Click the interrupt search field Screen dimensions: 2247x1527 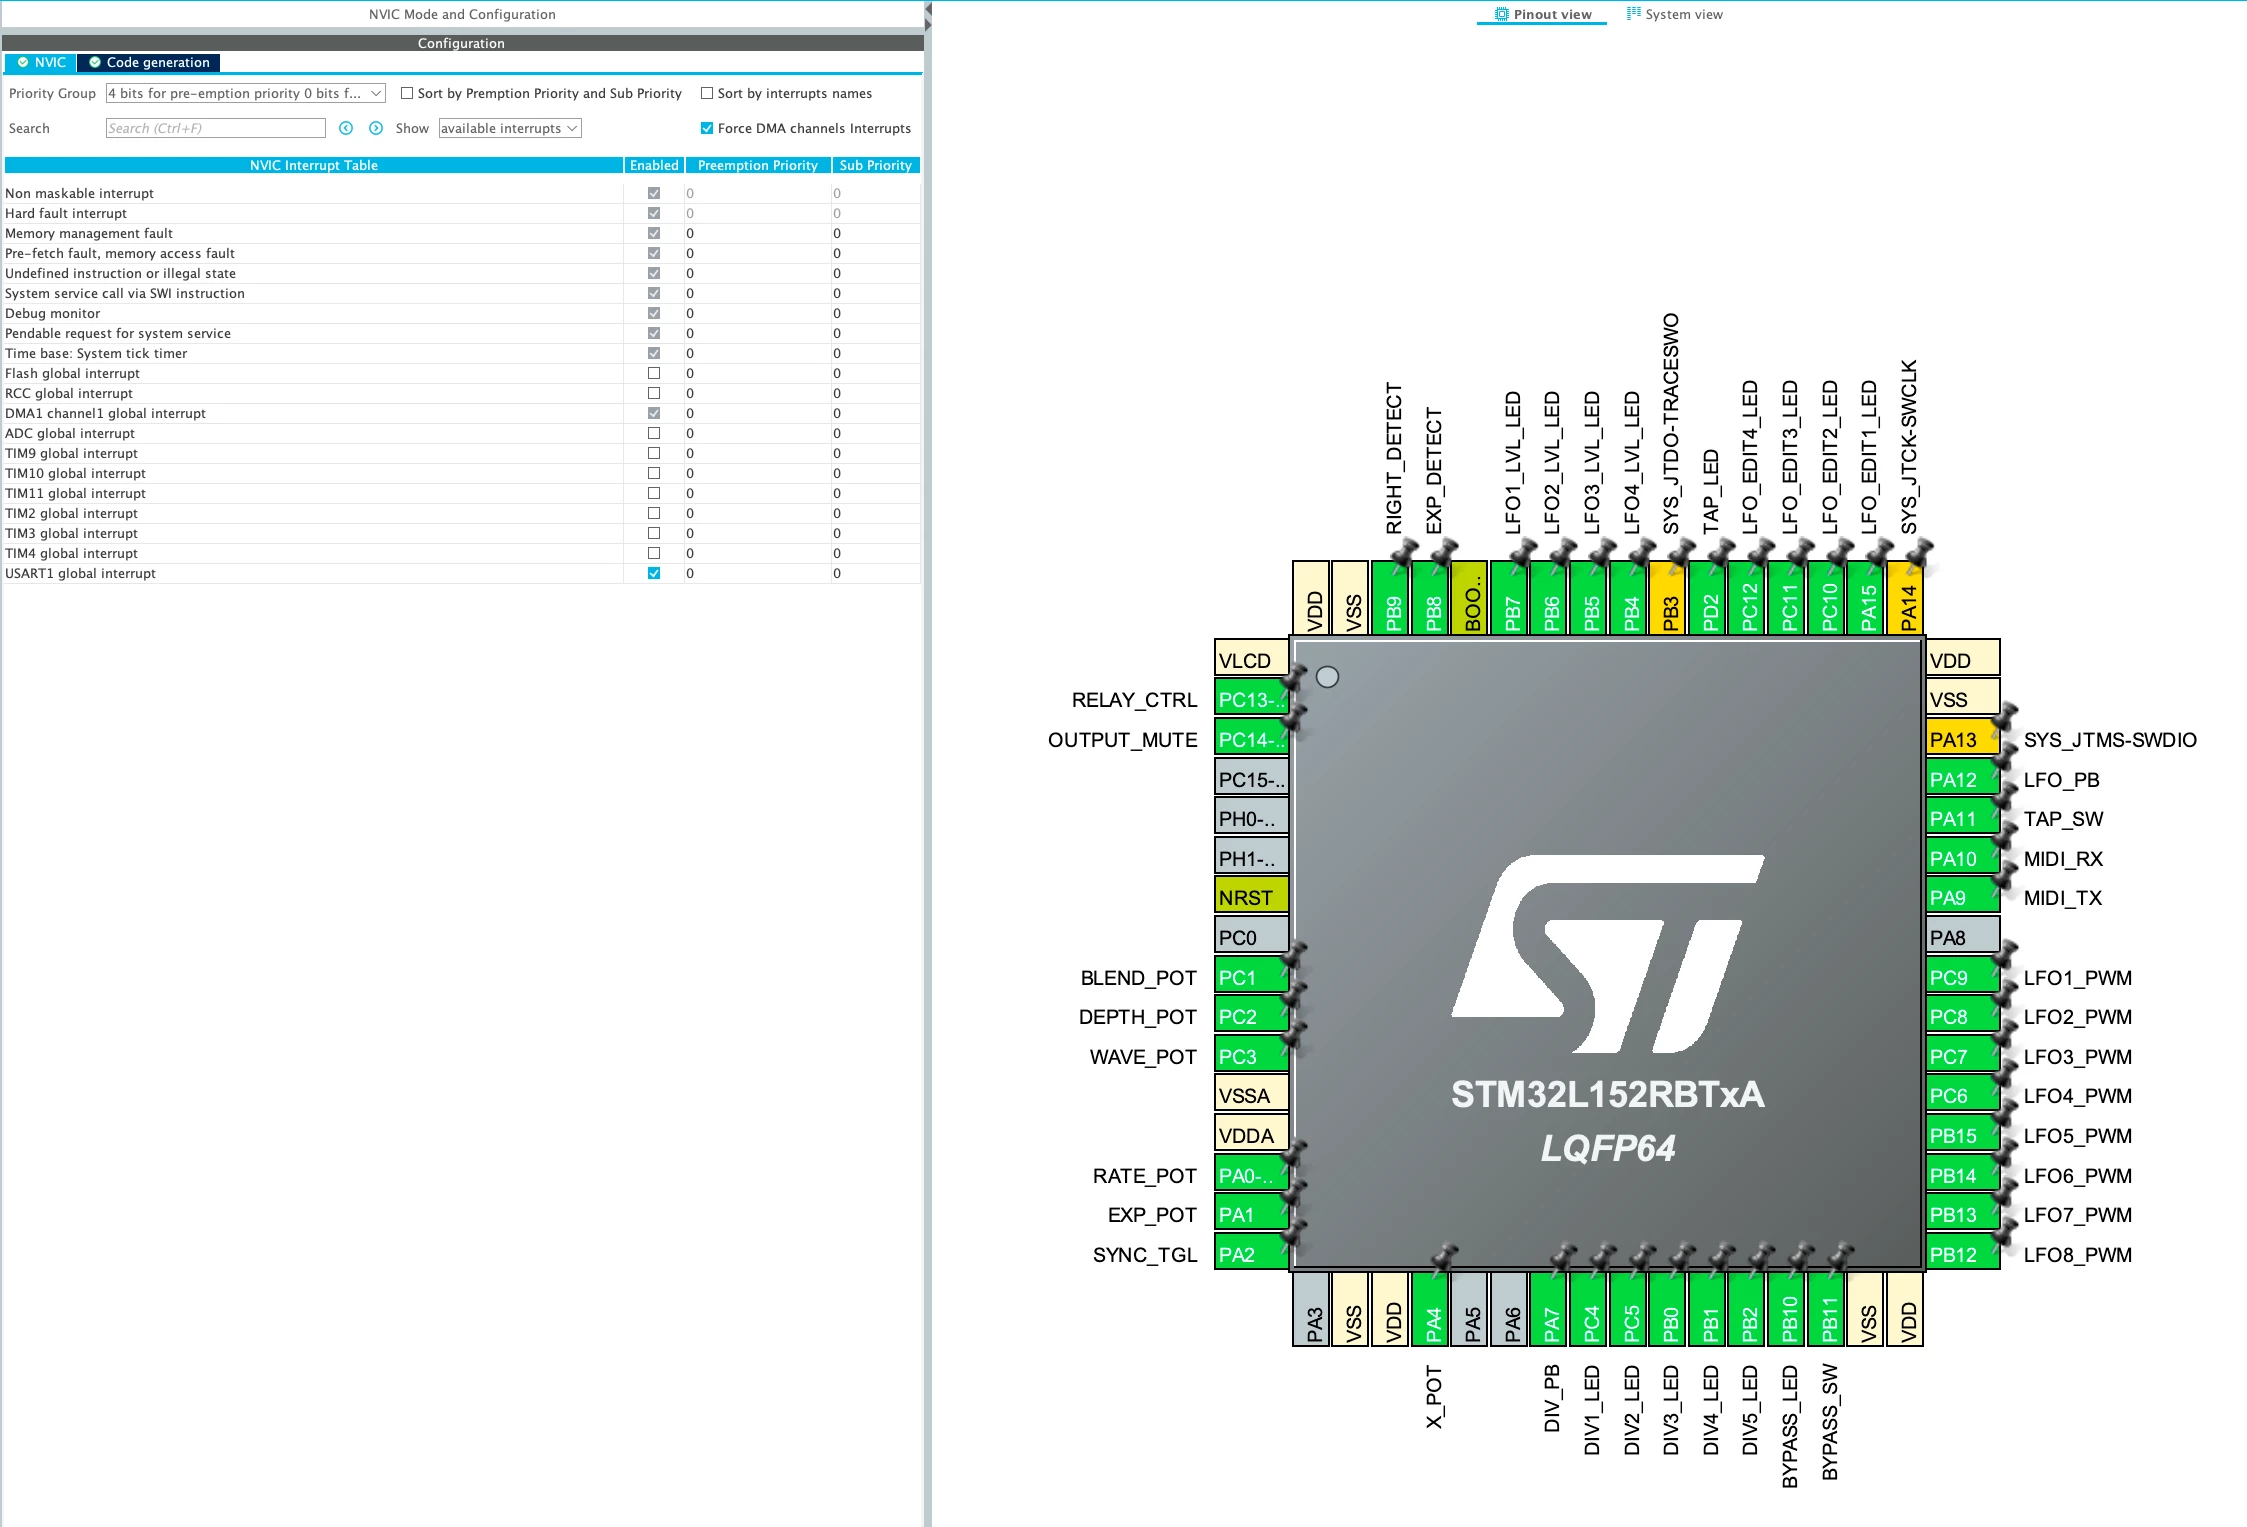click(215, 128)
